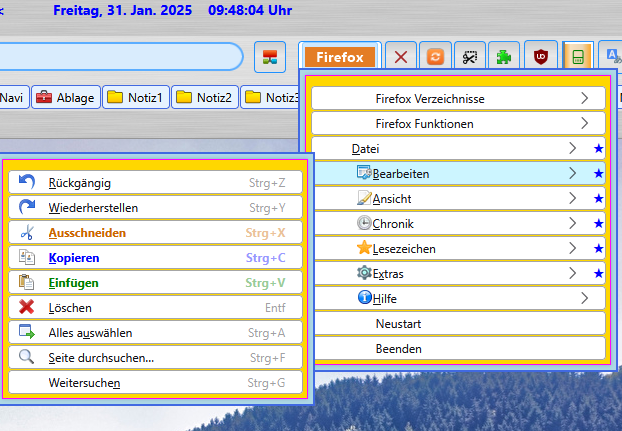The height and width of the screenshot is (431, 622).
Task: Click the red X toolbar icon
Action: click(x=401, y=56)
